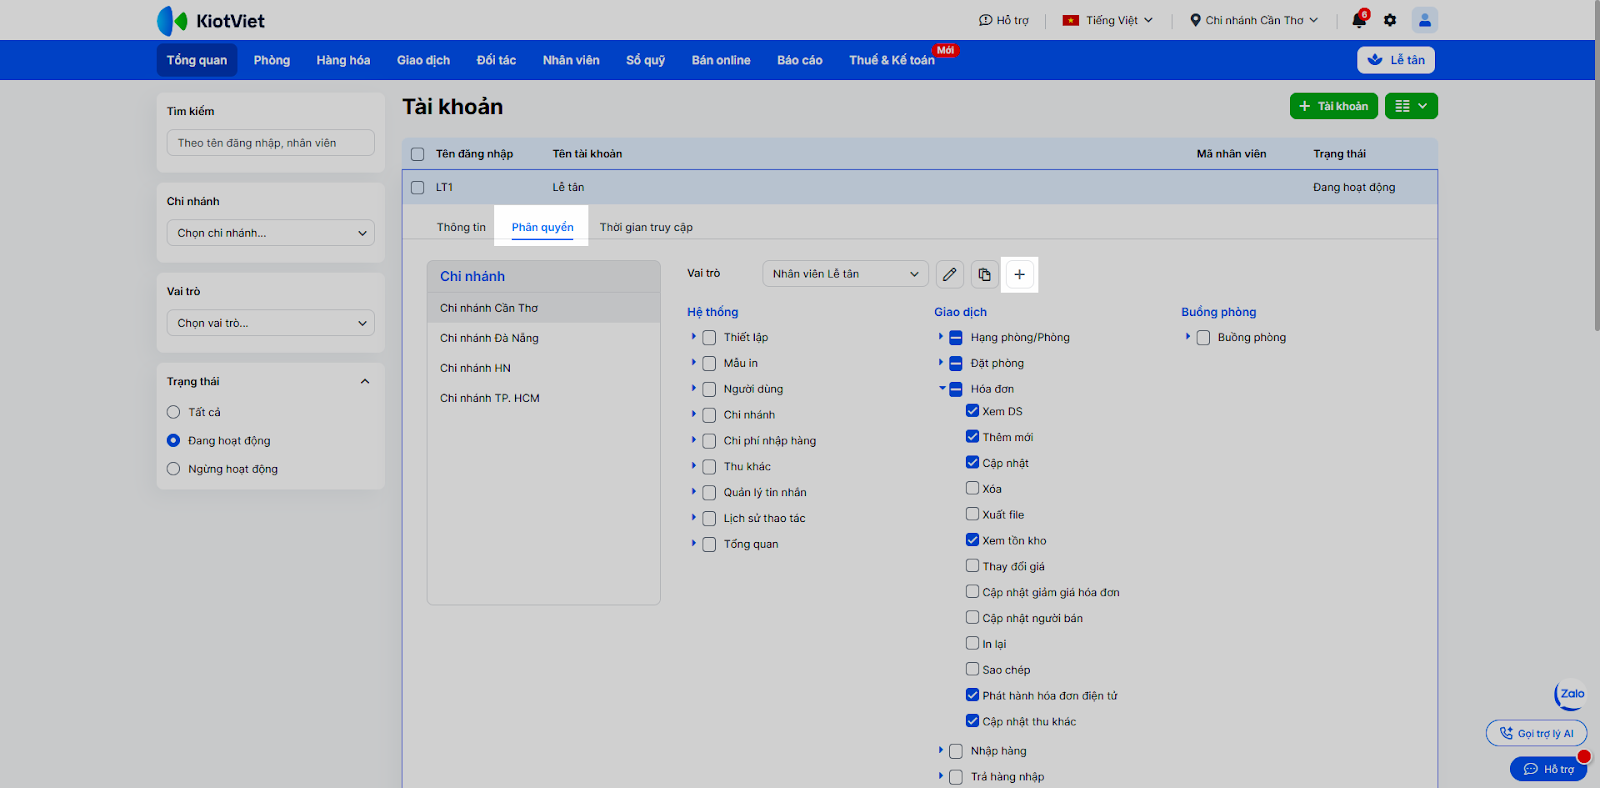1600x788 pixels.
Task: Open the column display options dropdown
Action: point(1411,106)
